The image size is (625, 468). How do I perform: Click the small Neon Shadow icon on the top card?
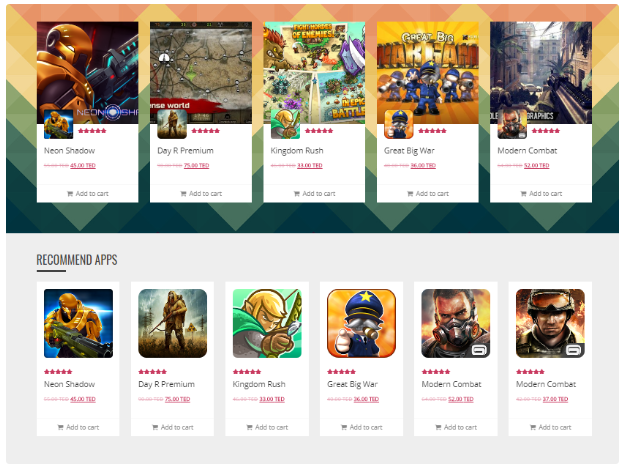[x=59, y=124]
